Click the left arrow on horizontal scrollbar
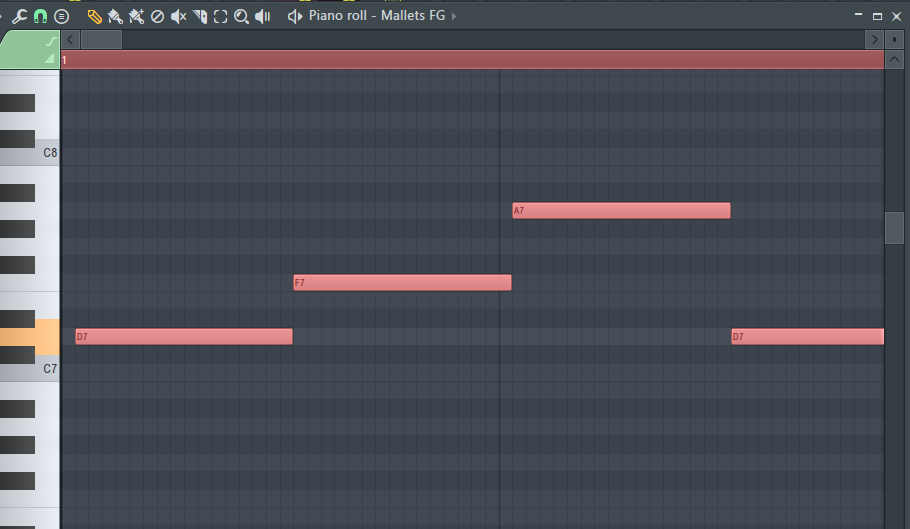Screen dimensions: 910x529 tap(70, 39)
